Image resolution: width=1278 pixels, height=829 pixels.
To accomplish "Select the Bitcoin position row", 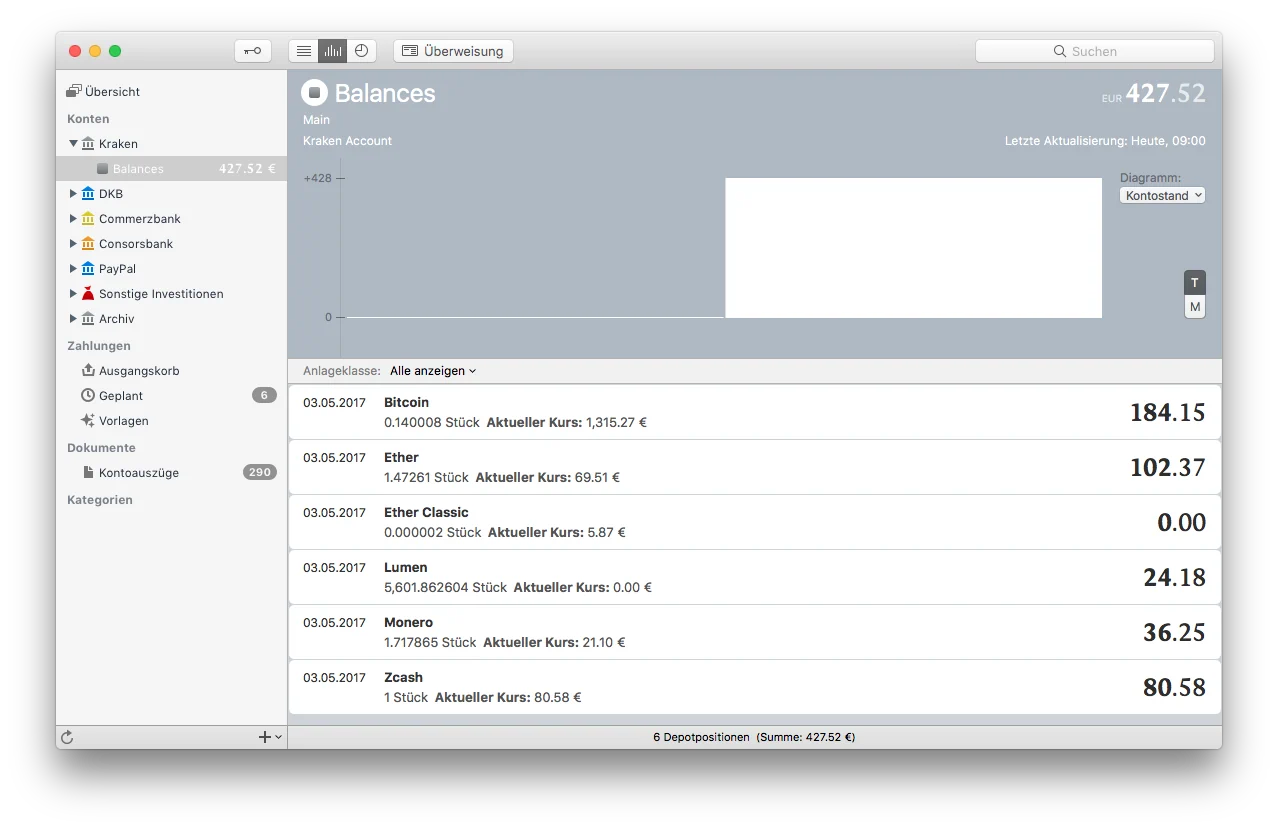I will click(754, 412).
